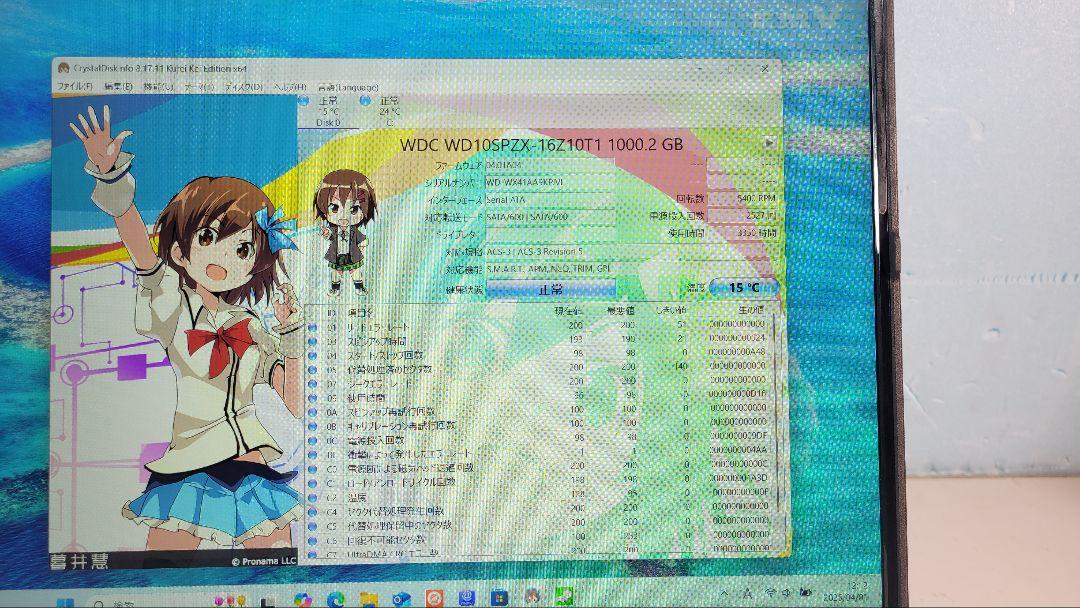Click the taskbar clock and date

point(846,591)
